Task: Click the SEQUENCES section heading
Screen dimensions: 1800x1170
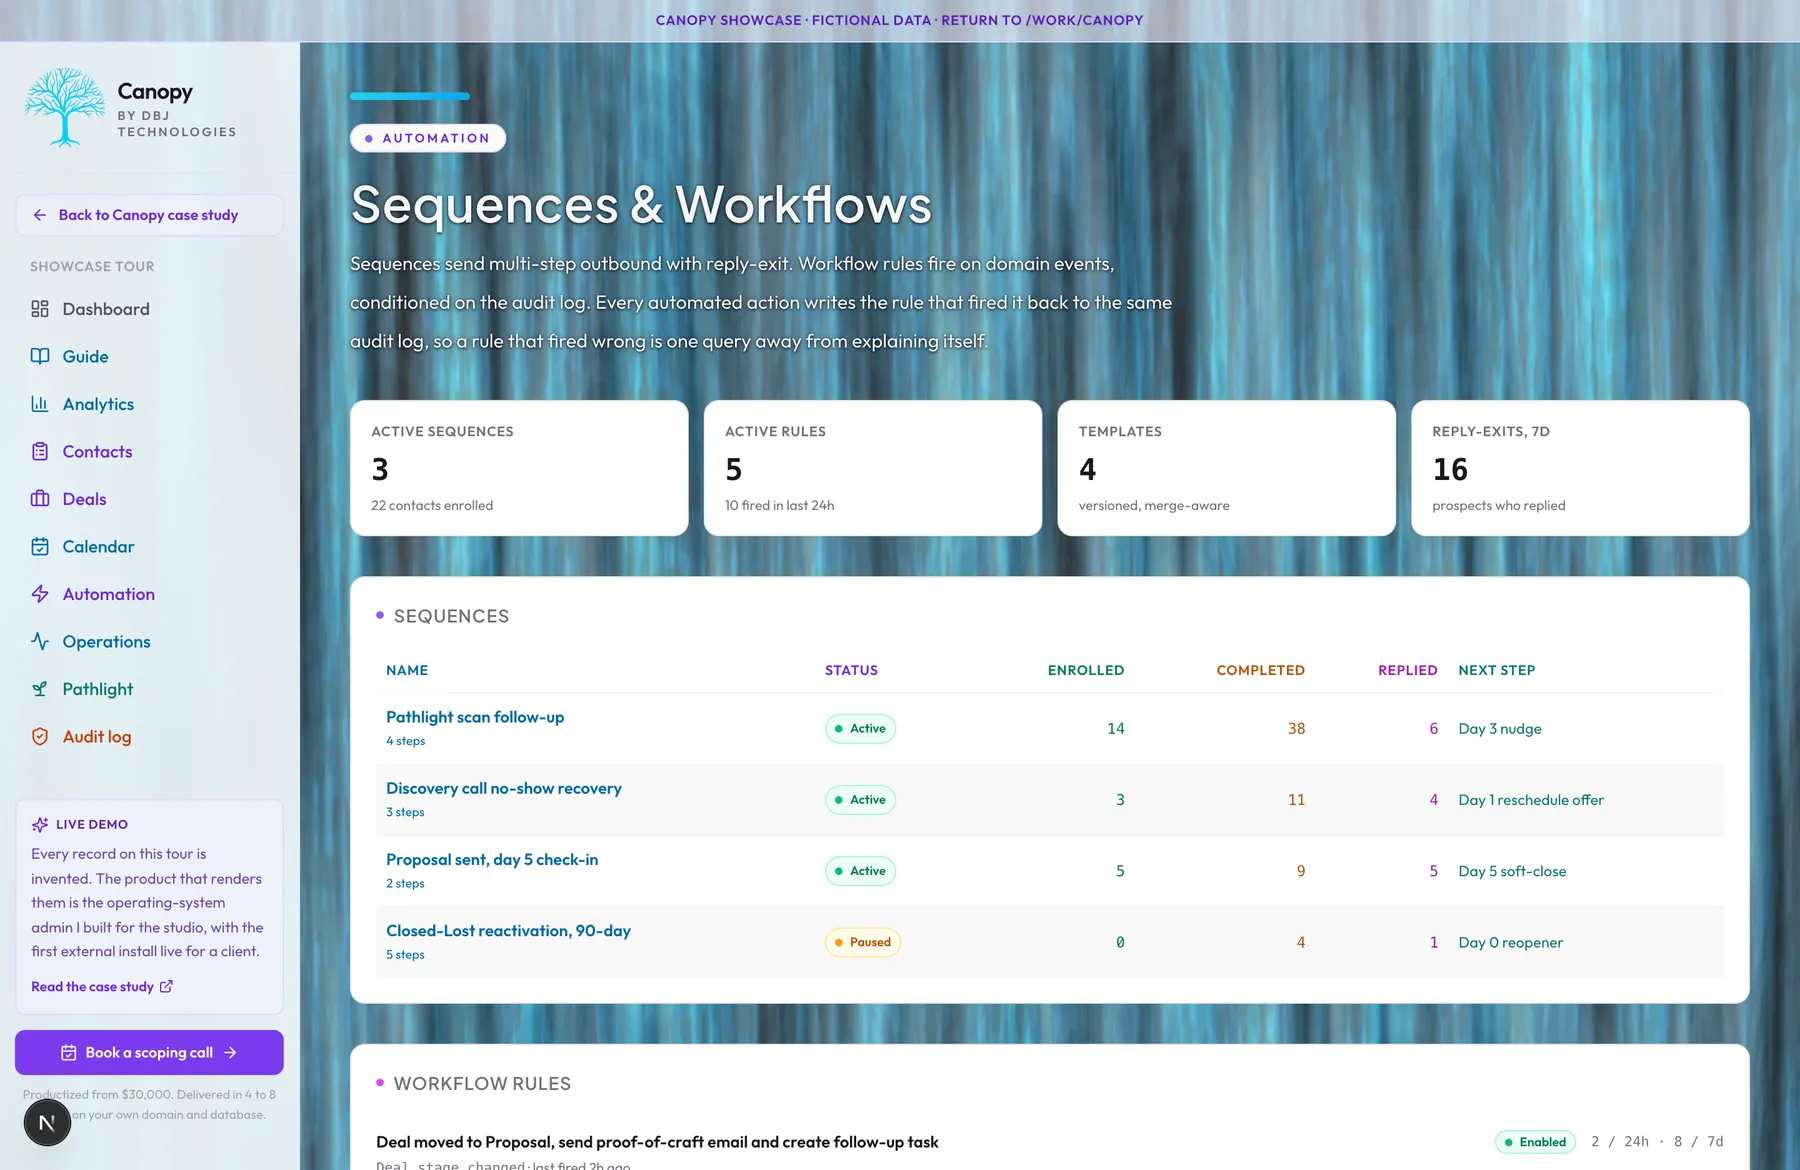Action: pos(451,617)
